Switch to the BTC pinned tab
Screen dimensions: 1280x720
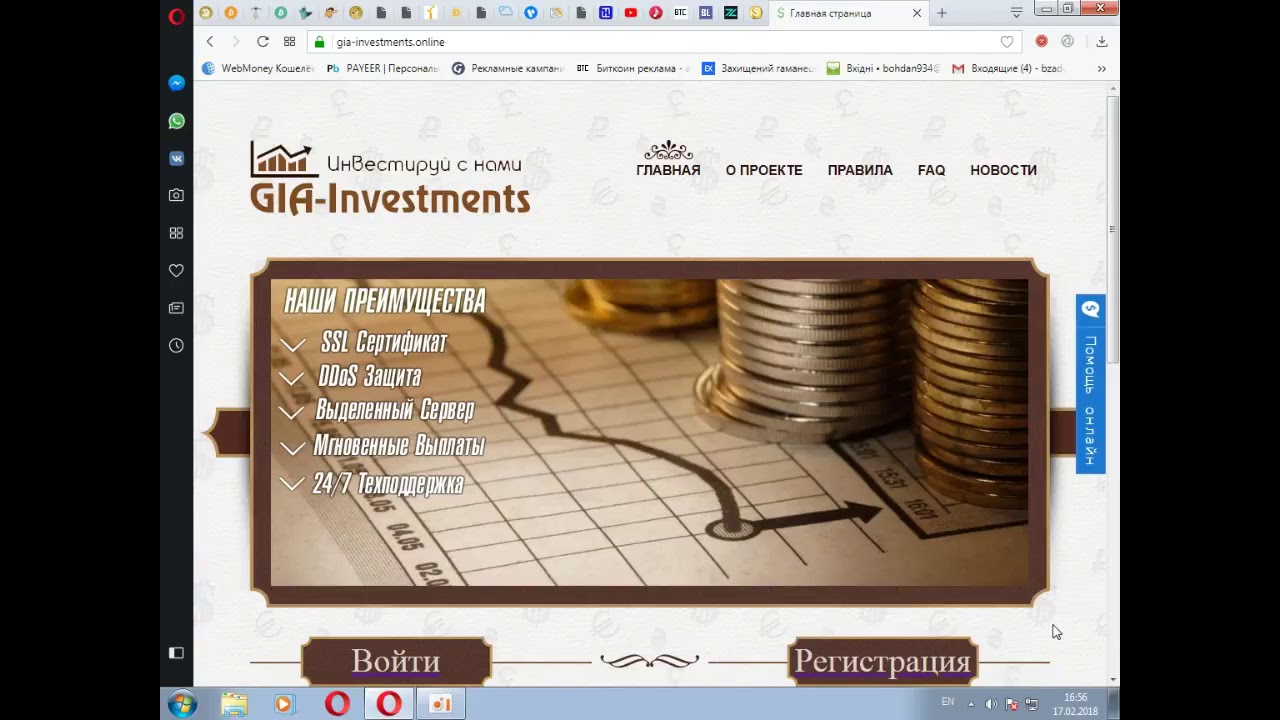click(x=680, y=13)
